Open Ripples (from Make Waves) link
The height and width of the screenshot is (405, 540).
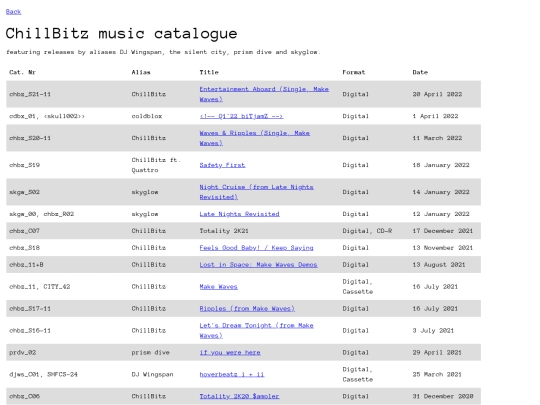tap(247, 309)
